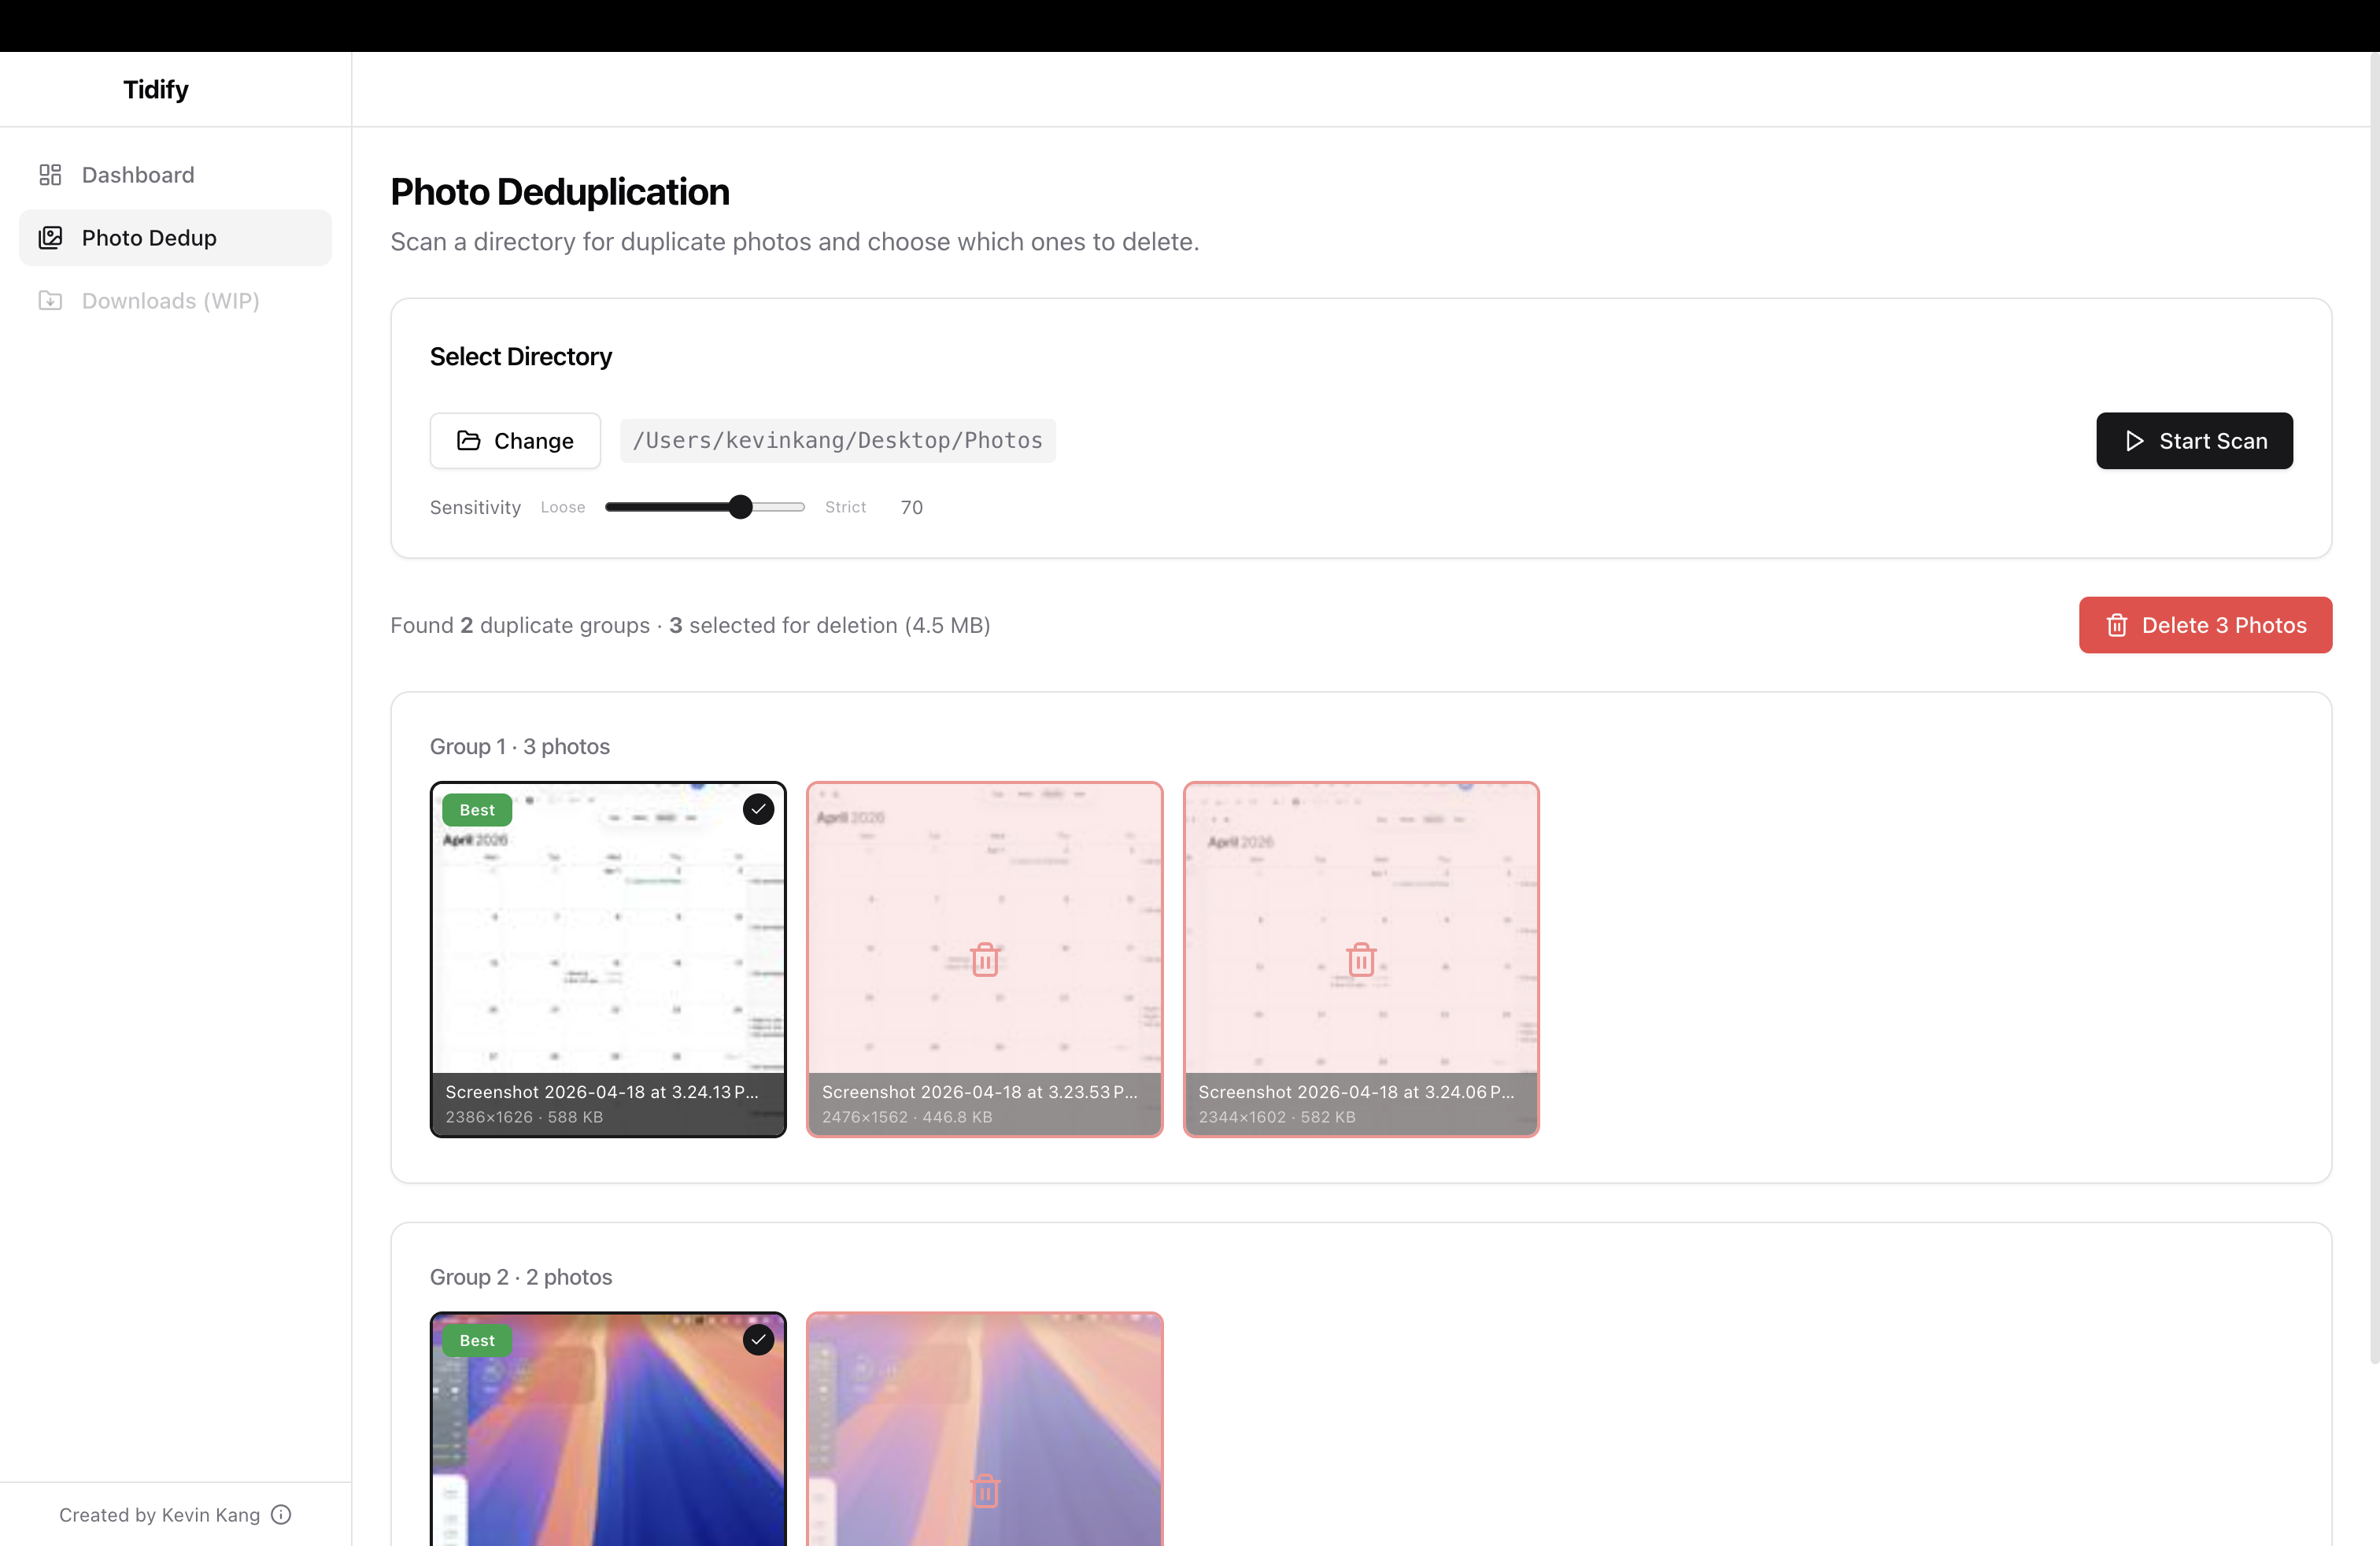This screenshot has width=2380, height=1546.
Task: Click the /Users/kevinkang/Desktop/Photos path field
Action: coord(837,441)
